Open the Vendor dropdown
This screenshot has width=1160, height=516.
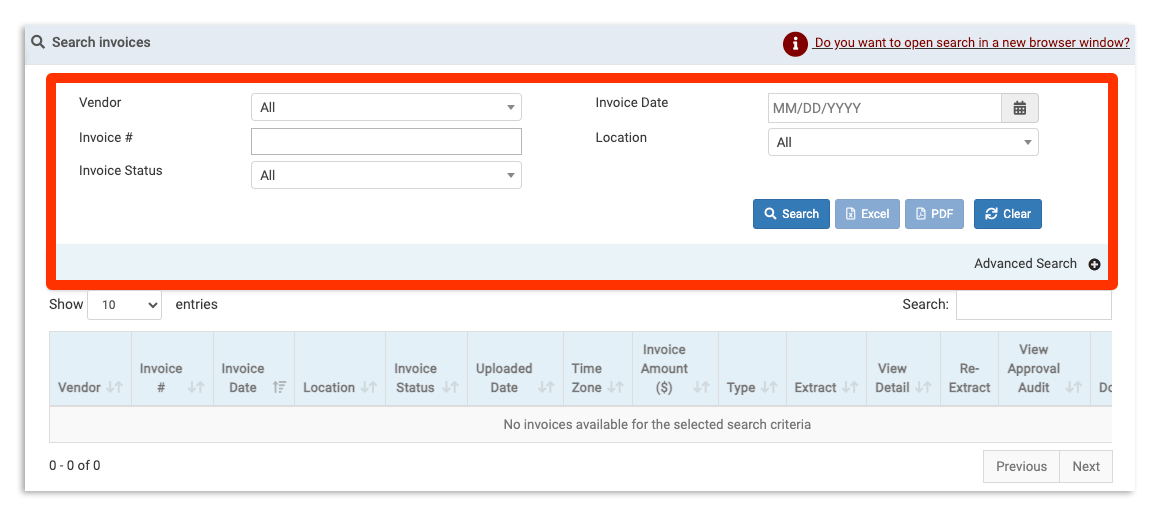(x=385, y=107)
